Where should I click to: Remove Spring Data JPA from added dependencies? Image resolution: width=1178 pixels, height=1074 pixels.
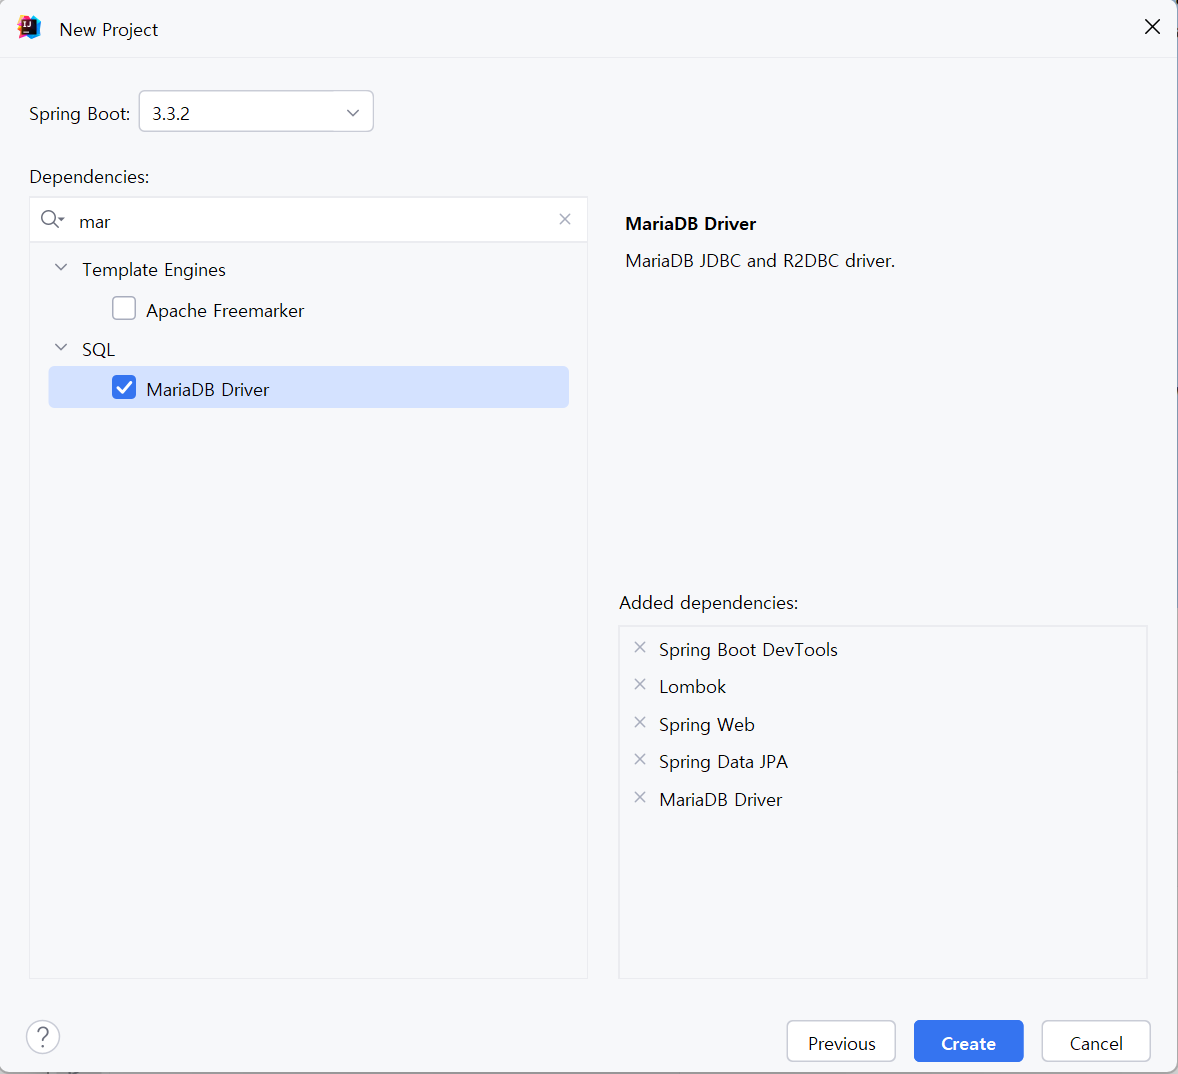pos(640,759)
